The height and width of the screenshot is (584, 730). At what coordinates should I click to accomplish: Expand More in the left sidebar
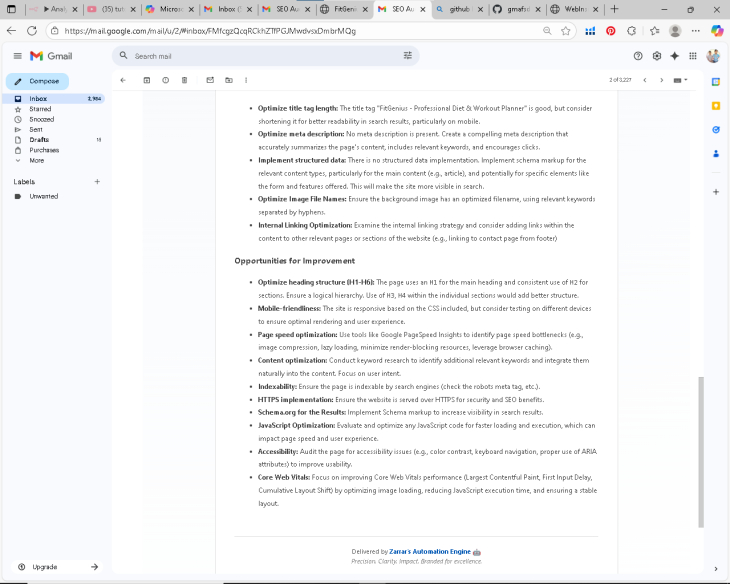[x=36, y=160]
